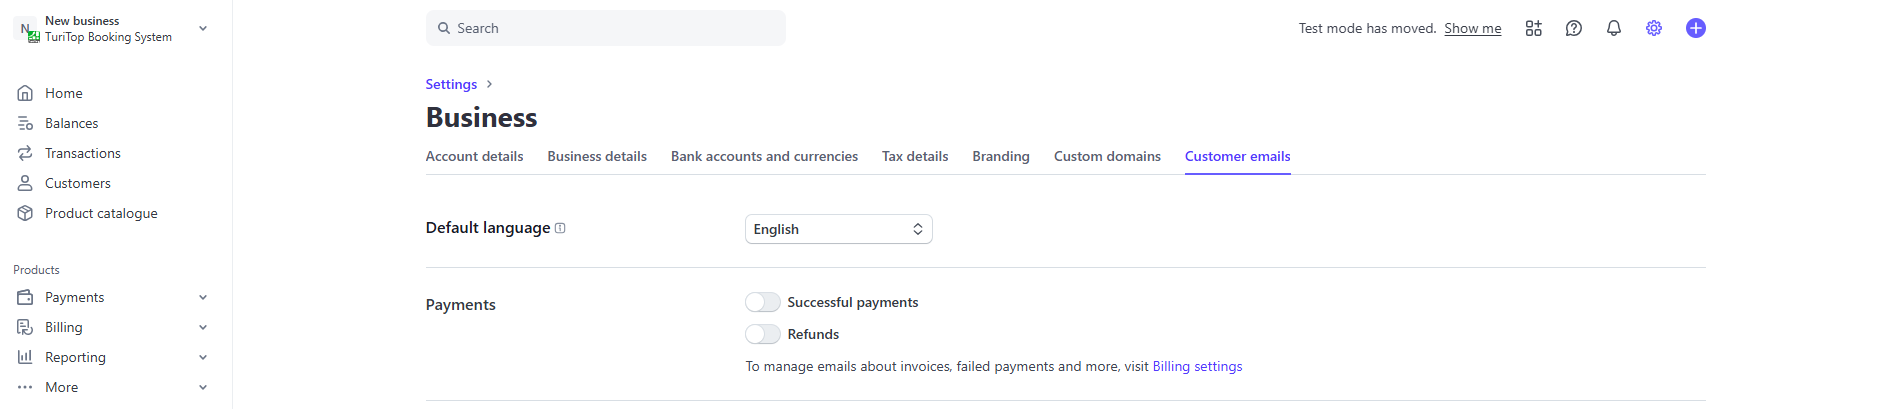Select the Branding tab
The height and width of the screenshot is (409, 1889).
1001,156
